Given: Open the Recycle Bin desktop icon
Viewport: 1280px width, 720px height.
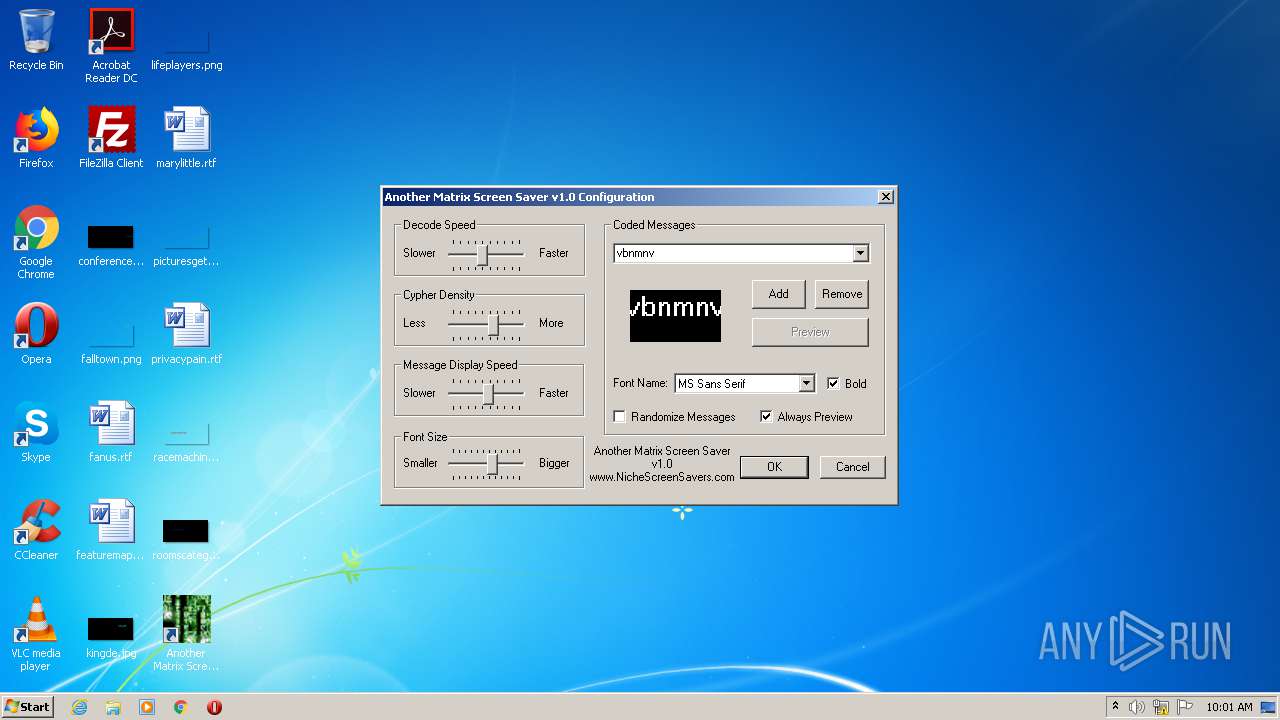Looking at the screenshot, I should click(36, 40).
